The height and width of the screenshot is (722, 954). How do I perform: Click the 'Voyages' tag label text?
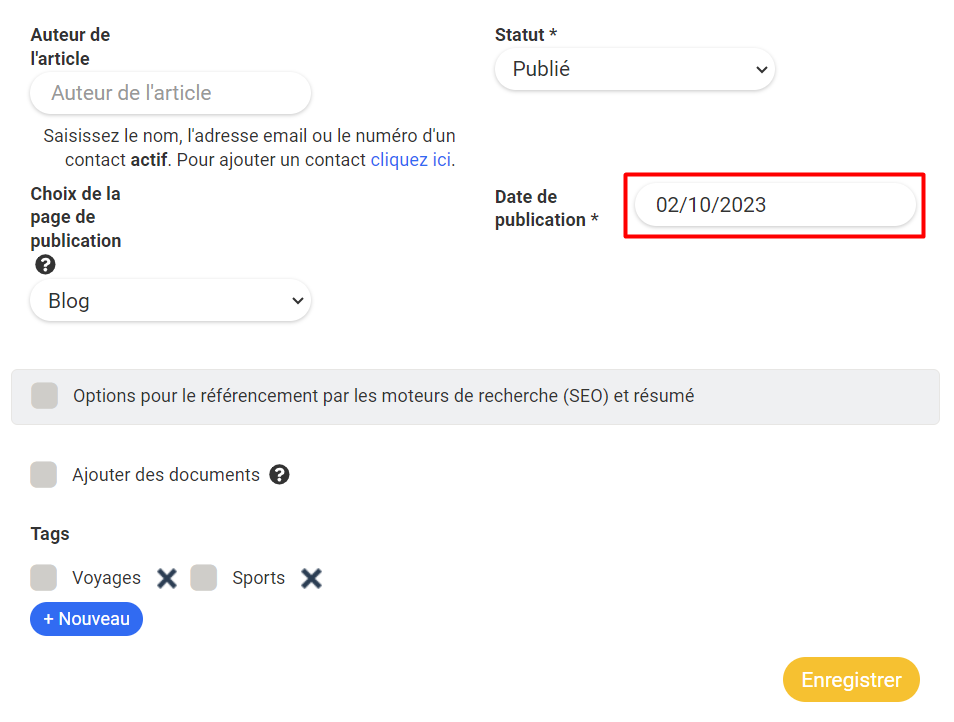pyautogui.click(x=106, y=578)
